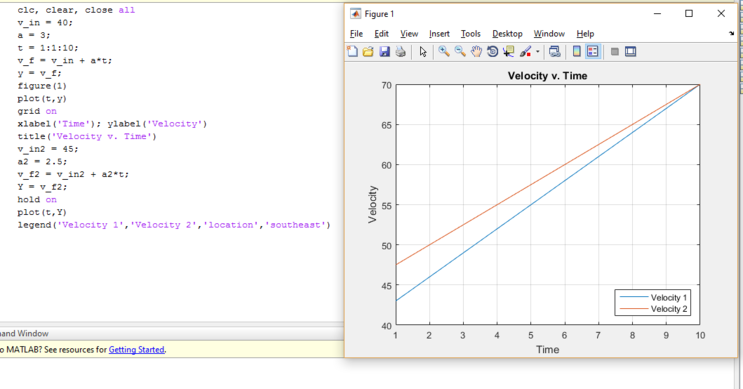This screenshot has width=743, height=389.
Task: Click the New Figure icon
Action: [x=353, y=52]
